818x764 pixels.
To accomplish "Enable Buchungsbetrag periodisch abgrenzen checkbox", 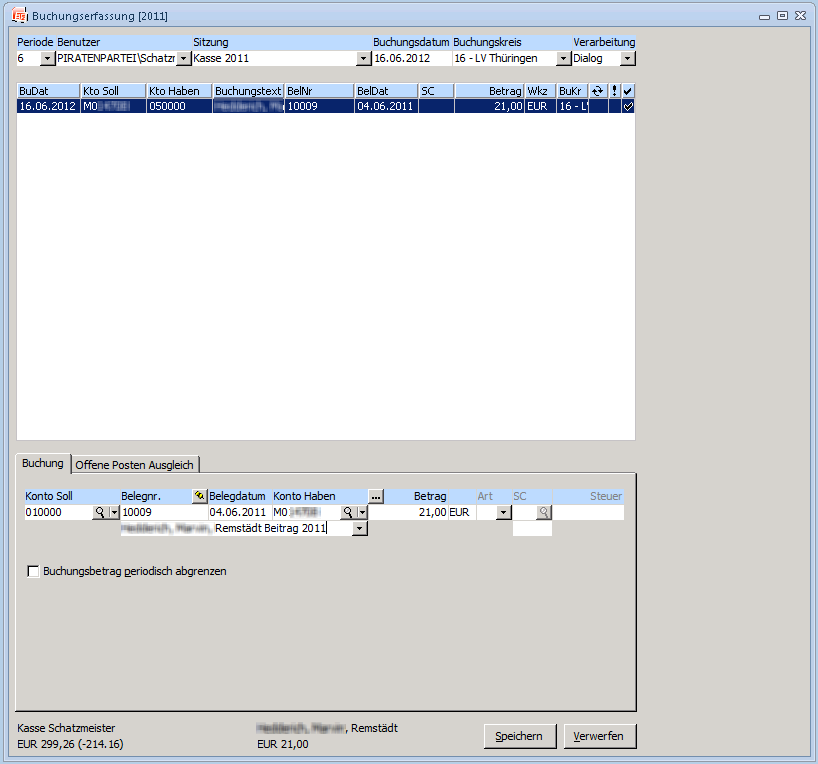I will (34, 571).
